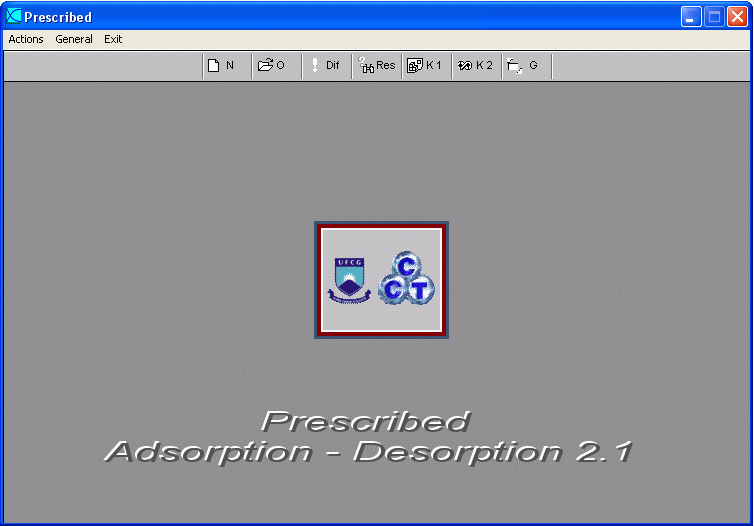The image size is (754, 526).
Task: Click the UFCG CCT logo image
Action: [x=381, y=280]
